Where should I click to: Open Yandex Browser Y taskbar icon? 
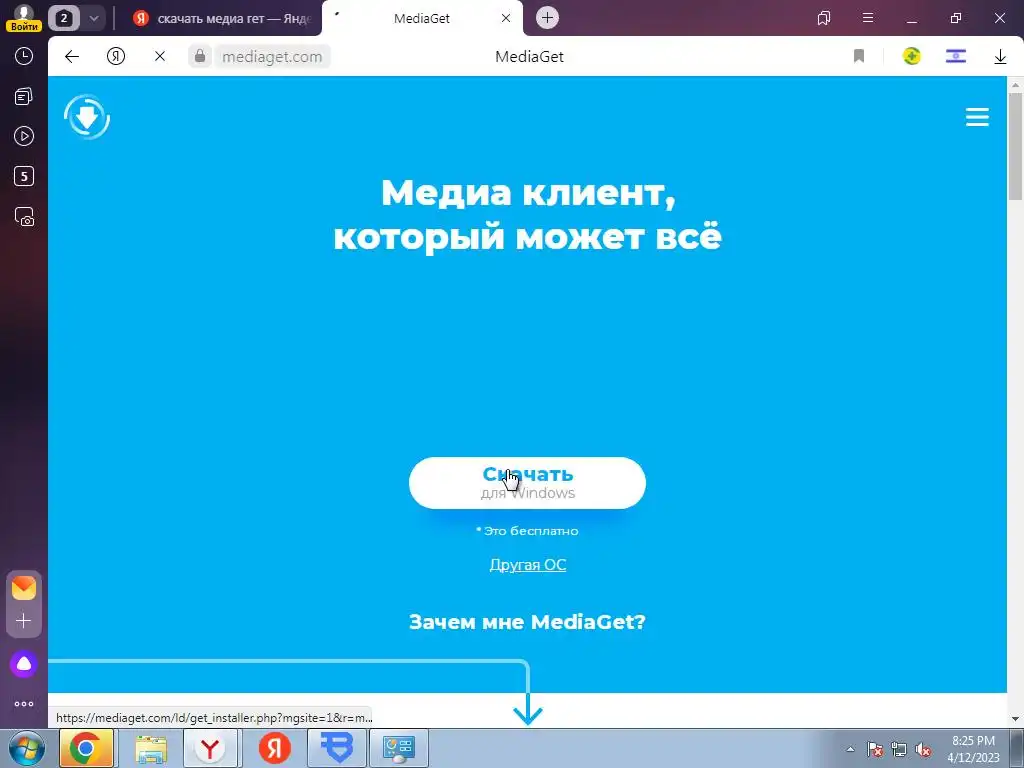click(210, 748)
